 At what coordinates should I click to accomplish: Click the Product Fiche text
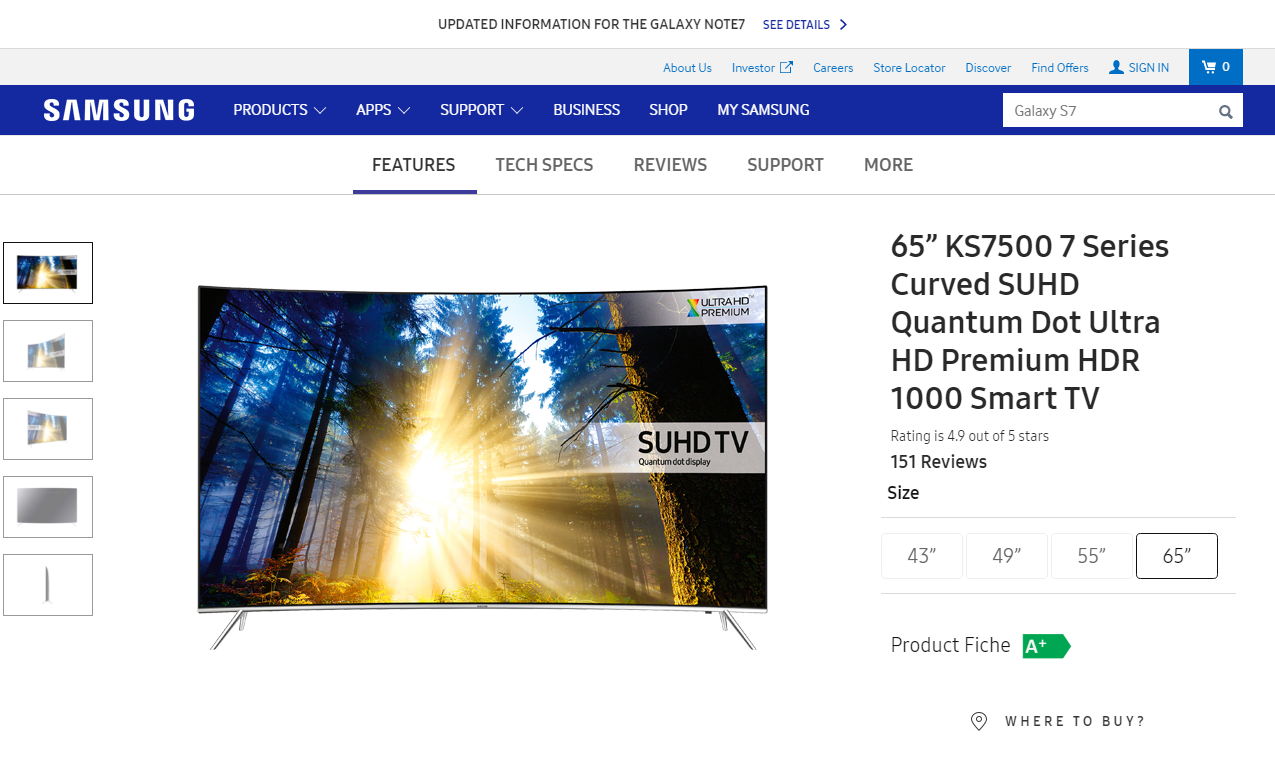[951, 646]
